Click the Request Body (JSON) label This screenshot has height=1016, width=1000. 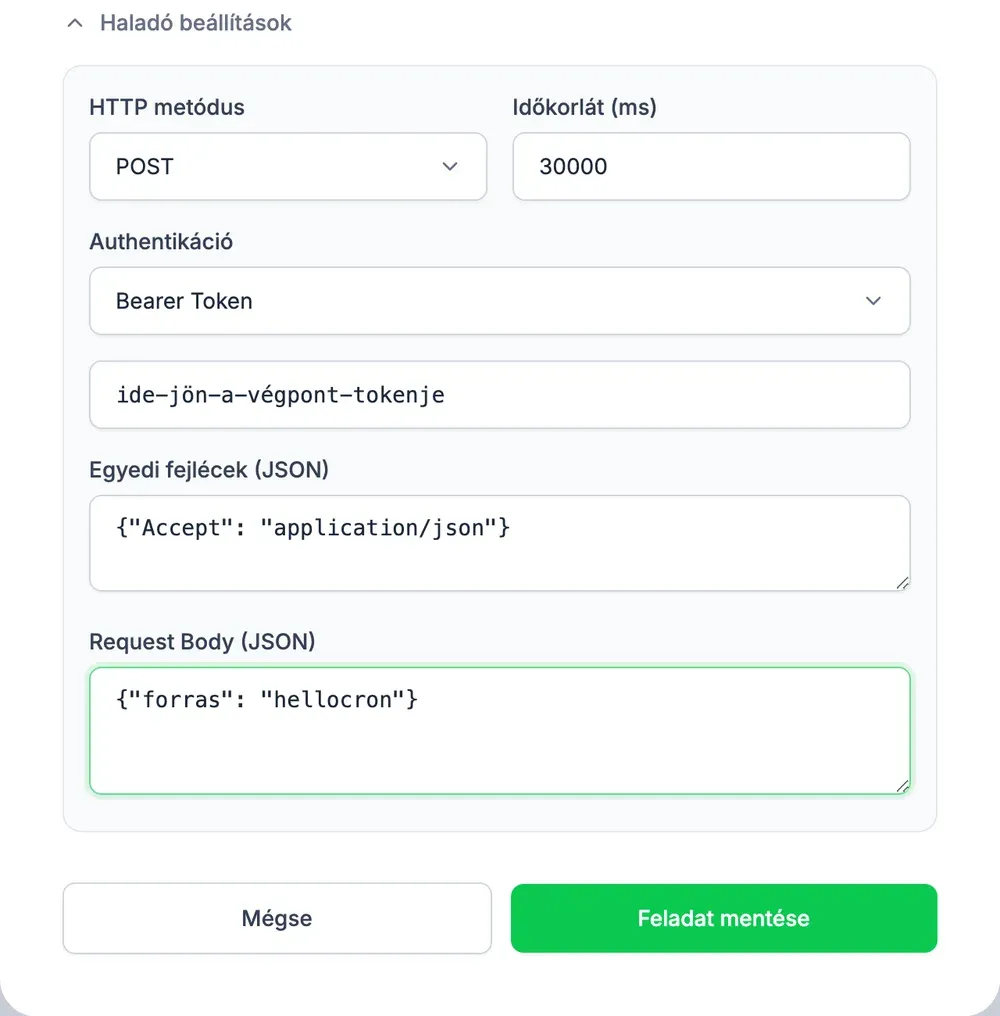(202, 641)
